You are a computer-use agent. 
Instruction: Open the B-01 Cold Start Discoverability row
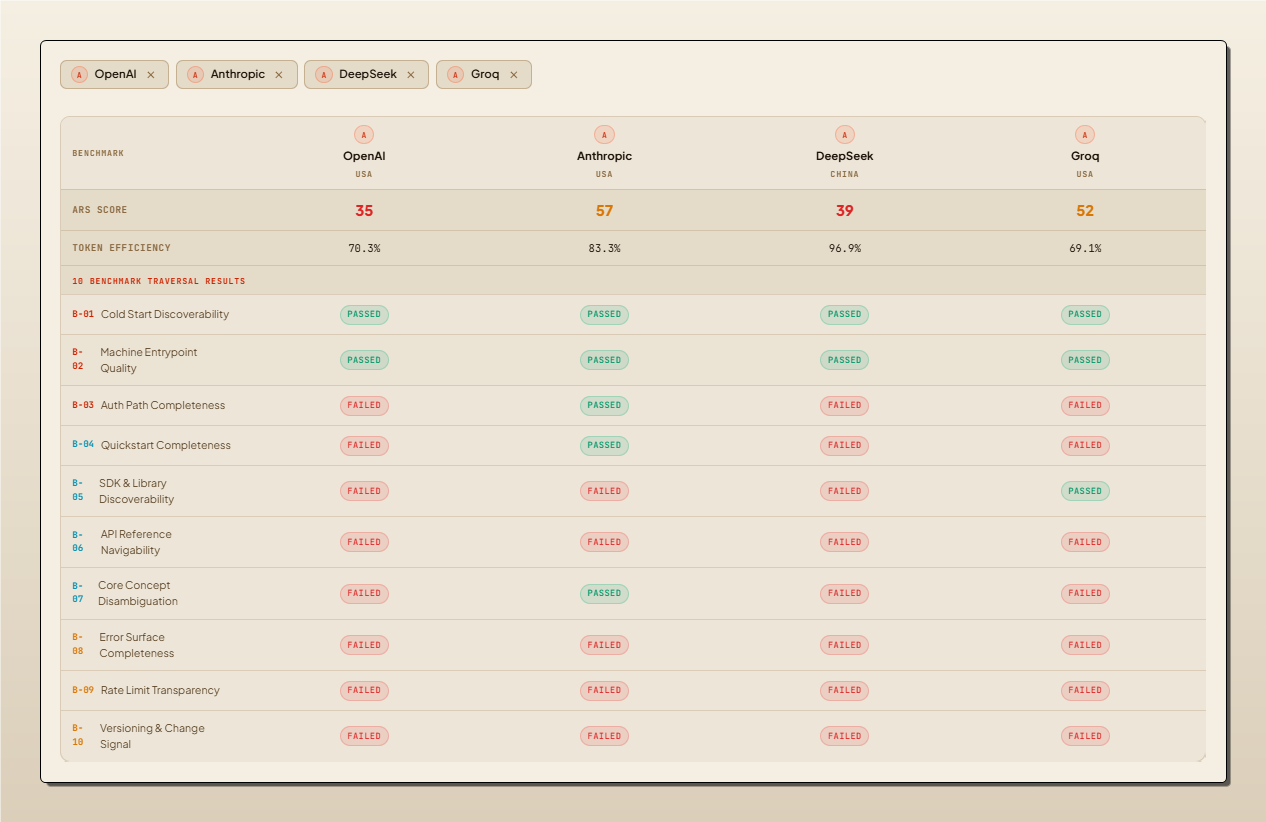(633, 314)
